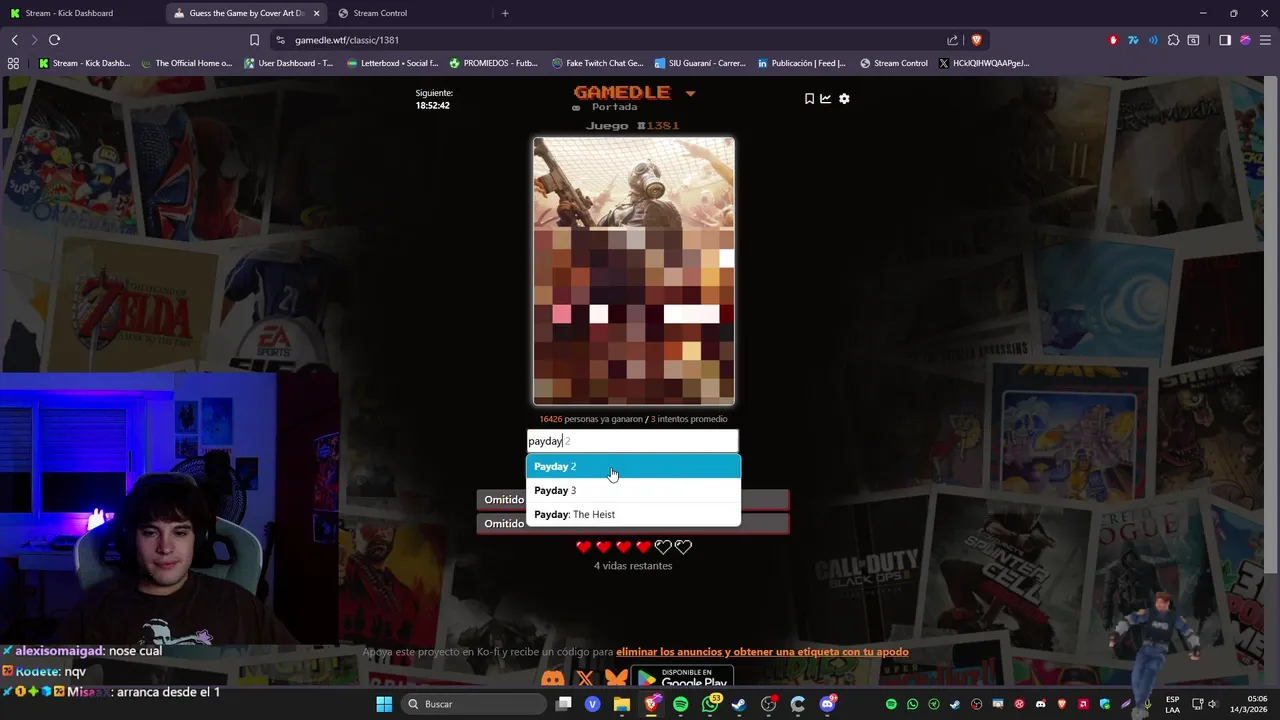Image resolution: width=1280 pixels, height=720 pixels.
Task: Select Payday 2 from the suggestions
Action: 634,467
